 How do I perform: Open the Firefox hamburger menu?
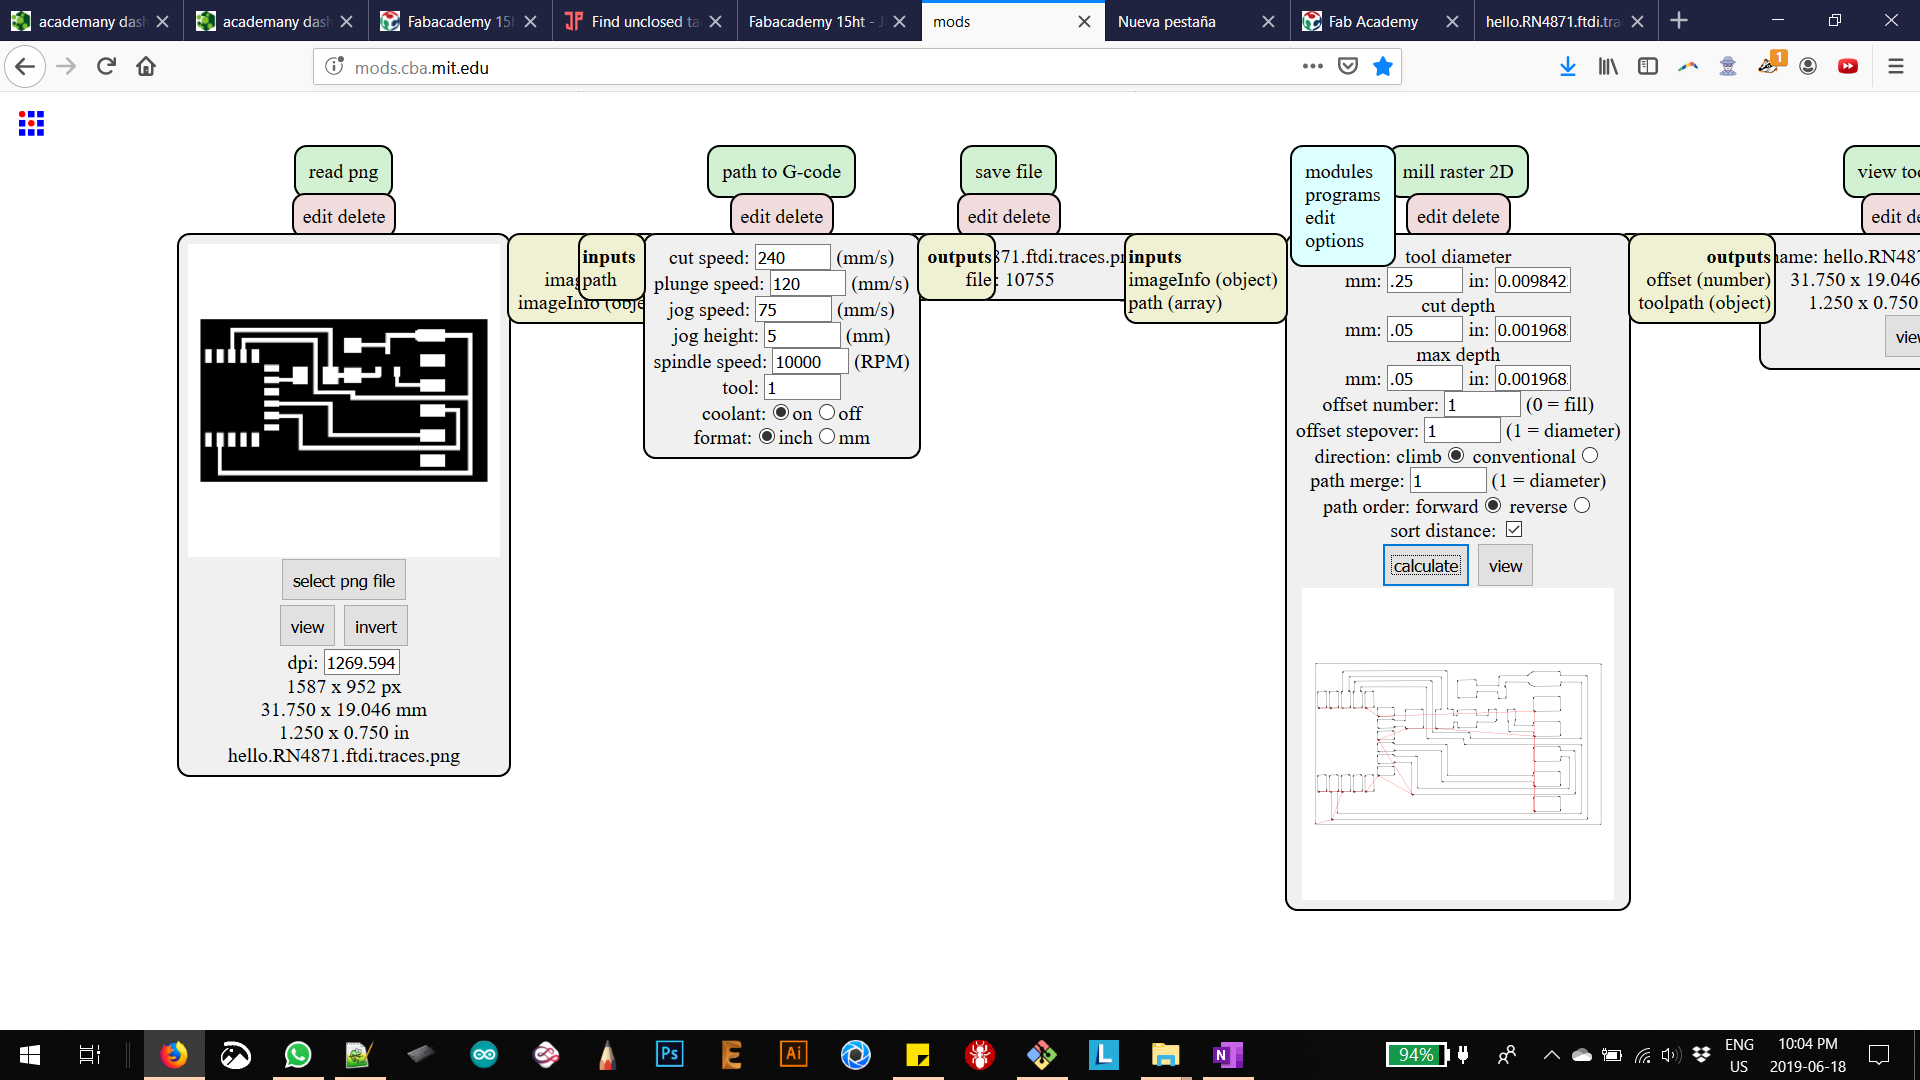[x=1895, y=67]
